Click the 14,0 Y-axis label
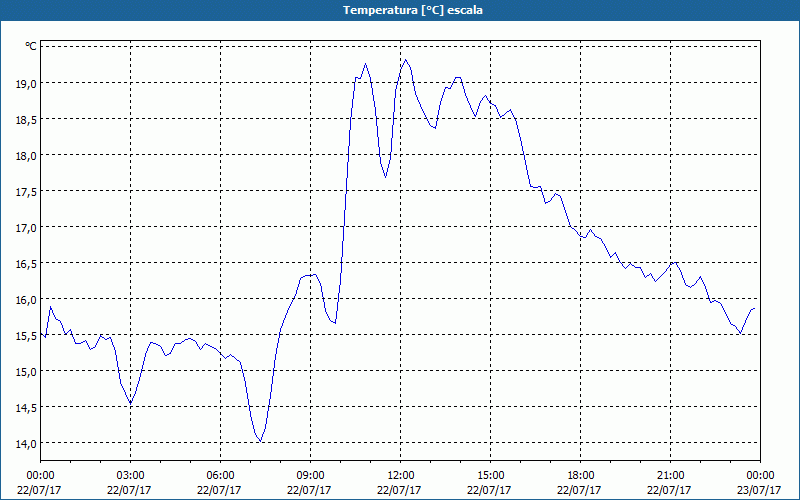800x500 pixels. (26, 443)
